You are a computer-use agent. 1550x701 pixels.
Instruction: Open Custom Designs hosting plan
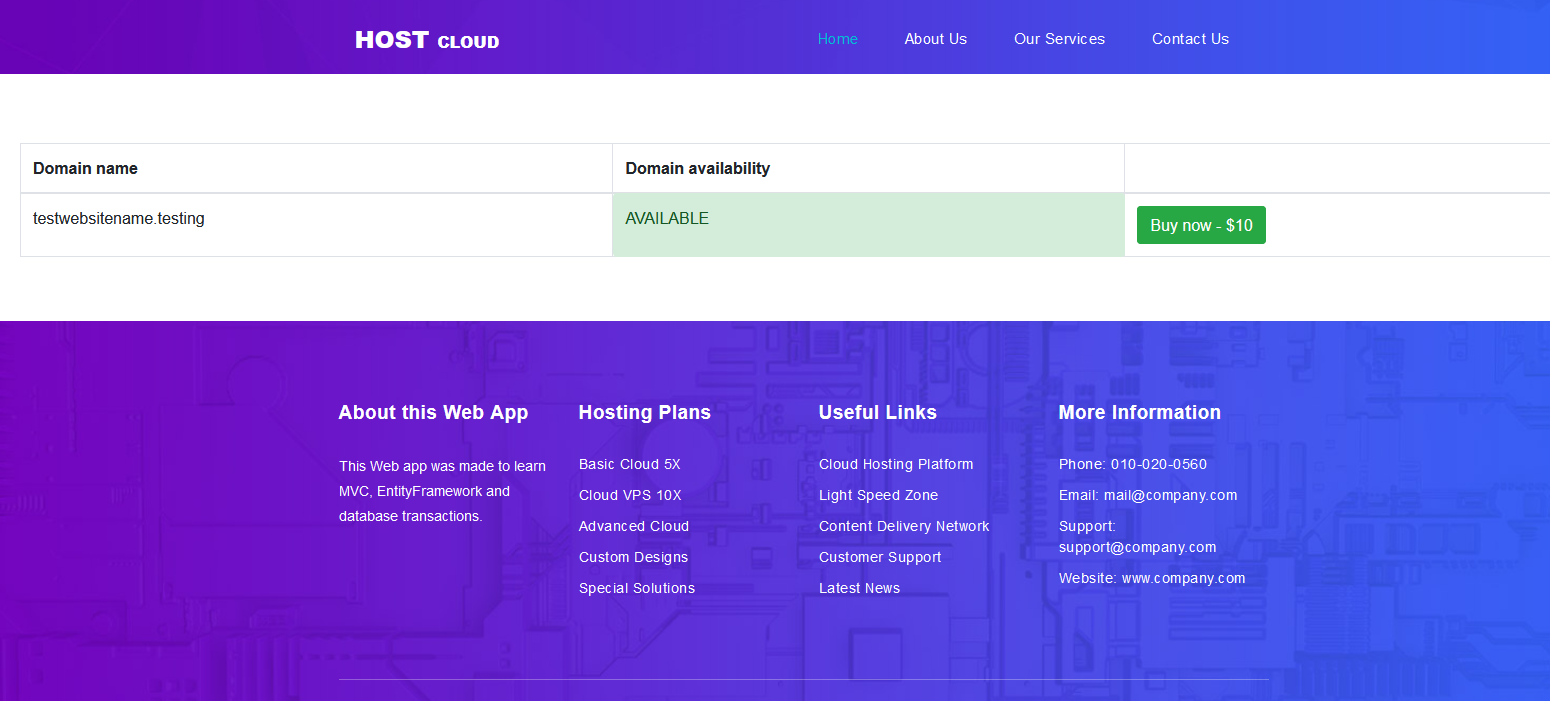tap(633, 557)
